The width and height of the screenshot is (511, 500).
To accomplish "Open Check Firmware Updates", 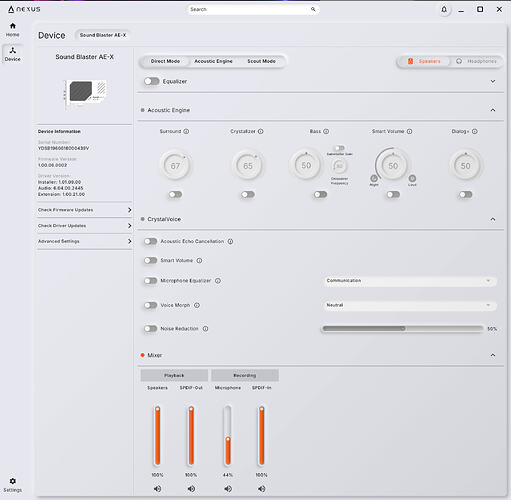I will (85, 210).
